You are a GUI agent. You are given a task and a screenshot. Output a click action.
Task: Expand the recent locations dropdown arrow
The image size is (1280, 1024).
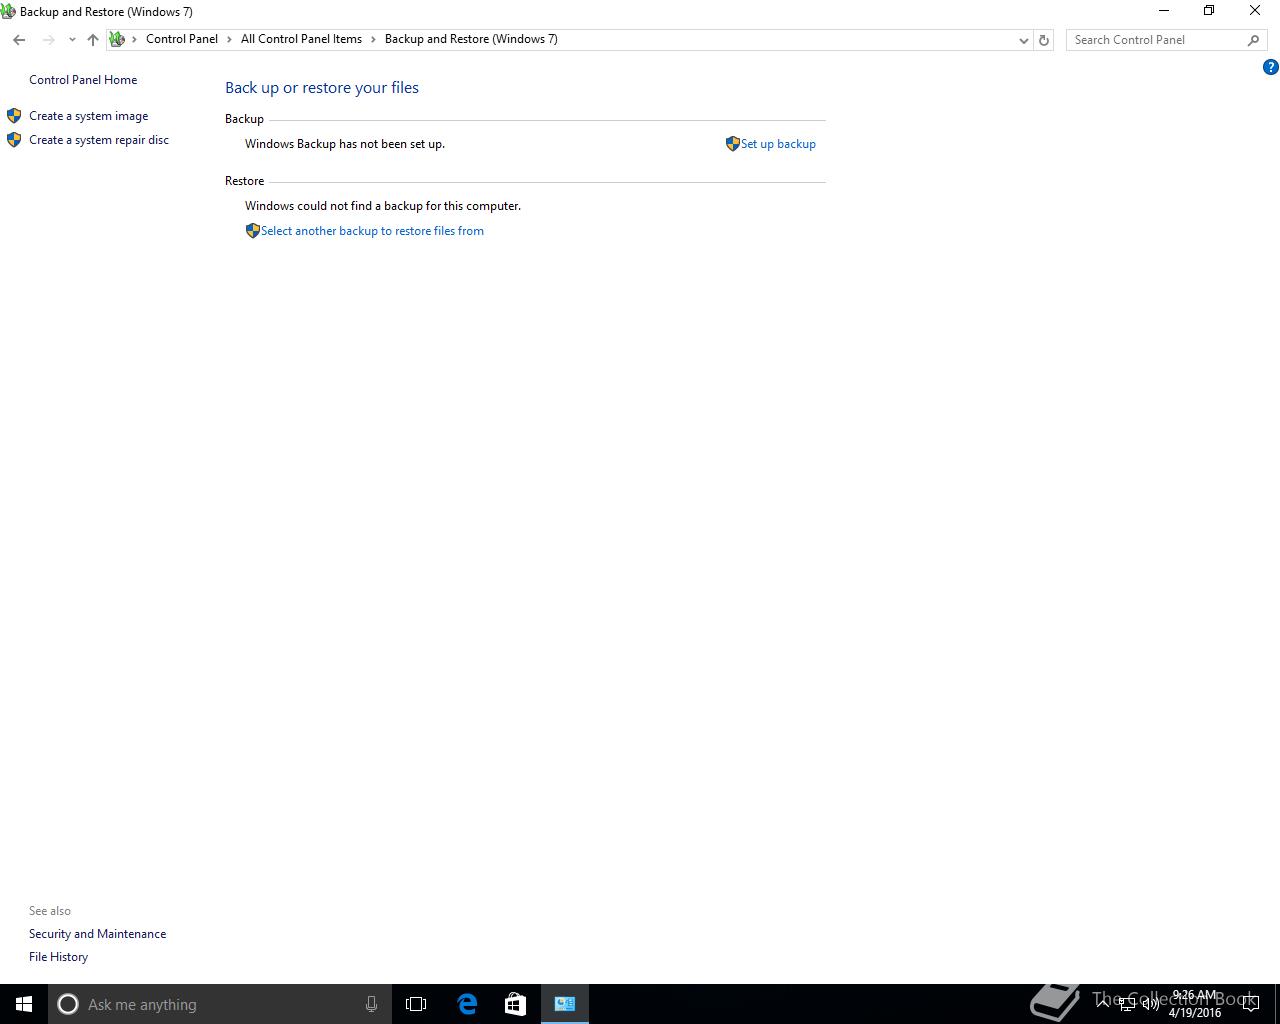[72, 40]
